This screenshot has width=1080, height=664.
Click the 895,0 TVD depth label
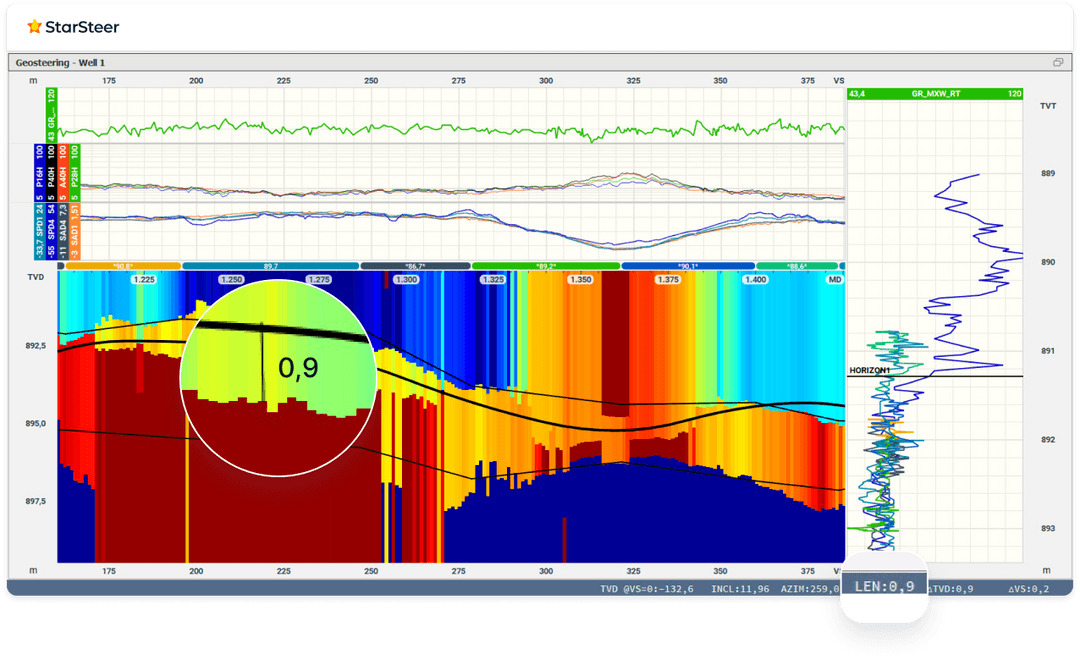[36, 424]
